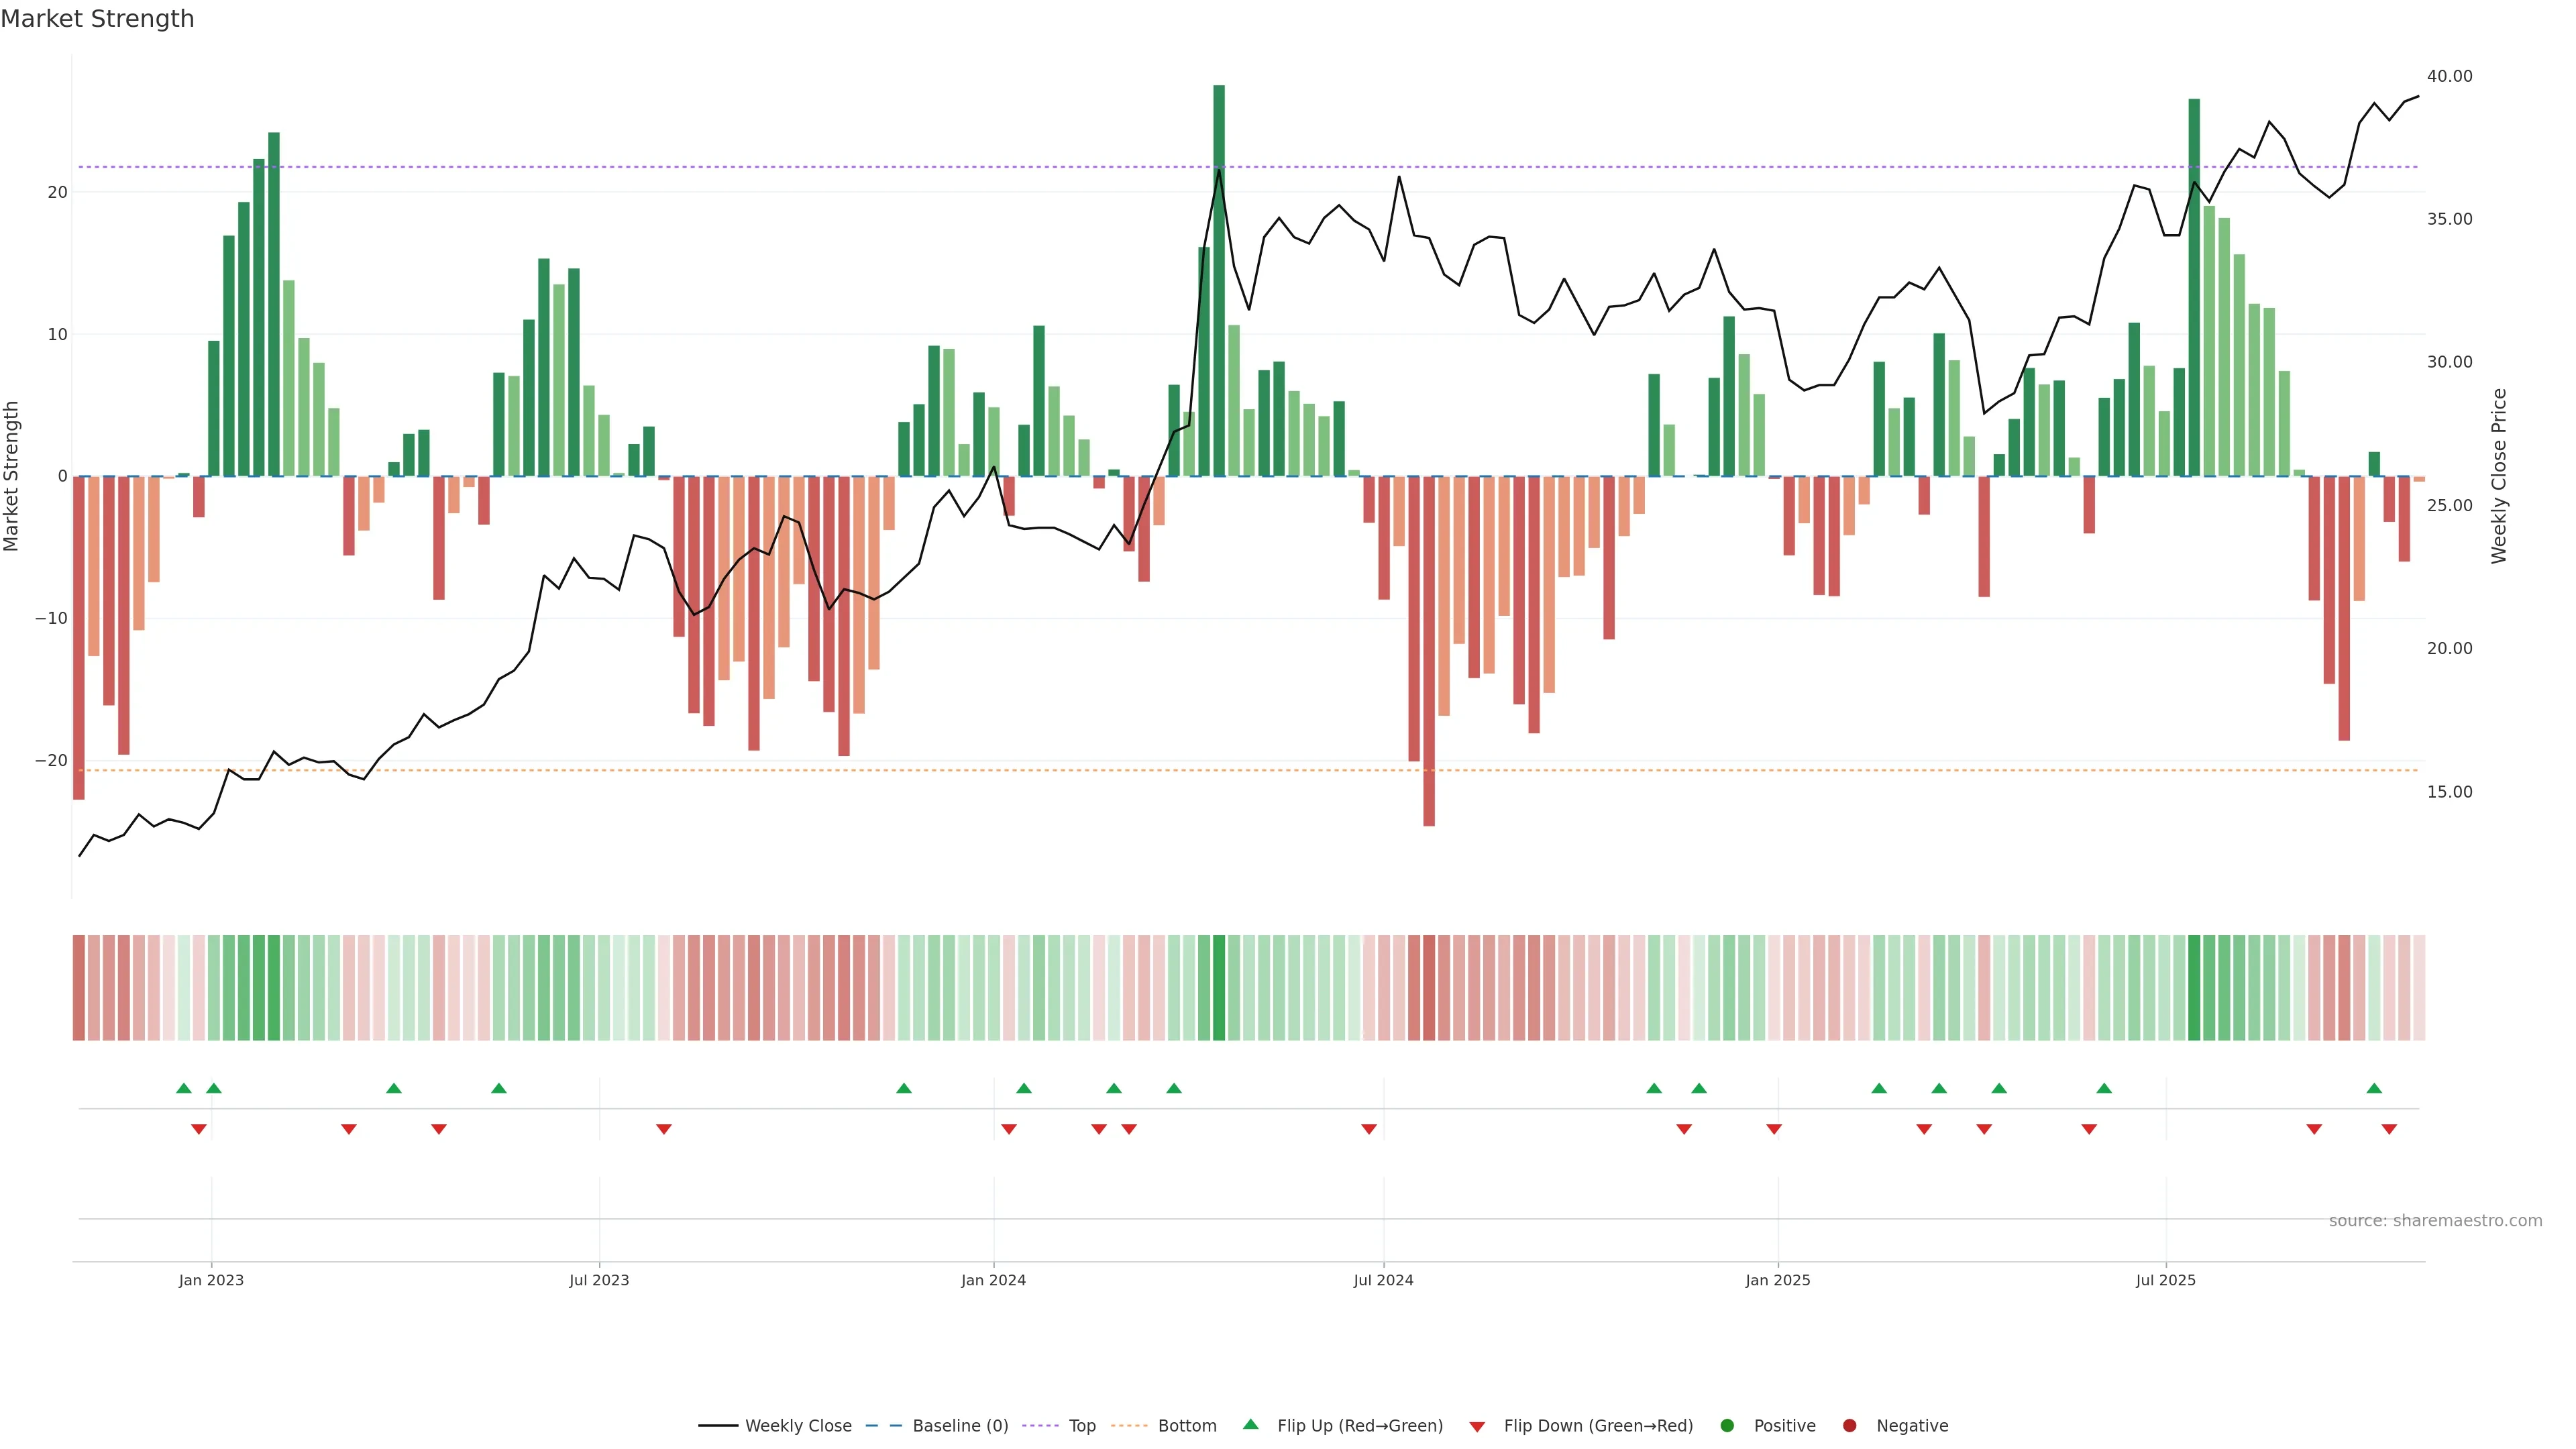Click the darkest green heatmap cell near mid-2024
Viewport: 2576px width, 1449px height.
click(x=1219, y=987)
